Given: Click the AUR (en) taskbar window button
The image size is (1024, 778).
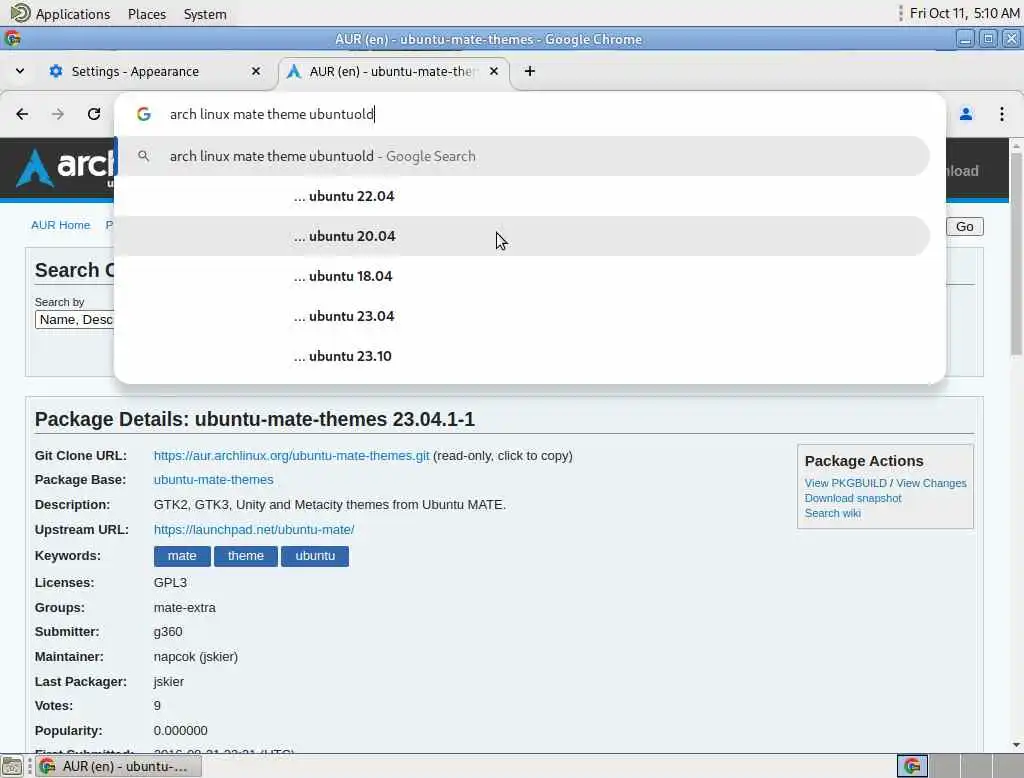Looking at the screenshot, I should tap(118, 766).
